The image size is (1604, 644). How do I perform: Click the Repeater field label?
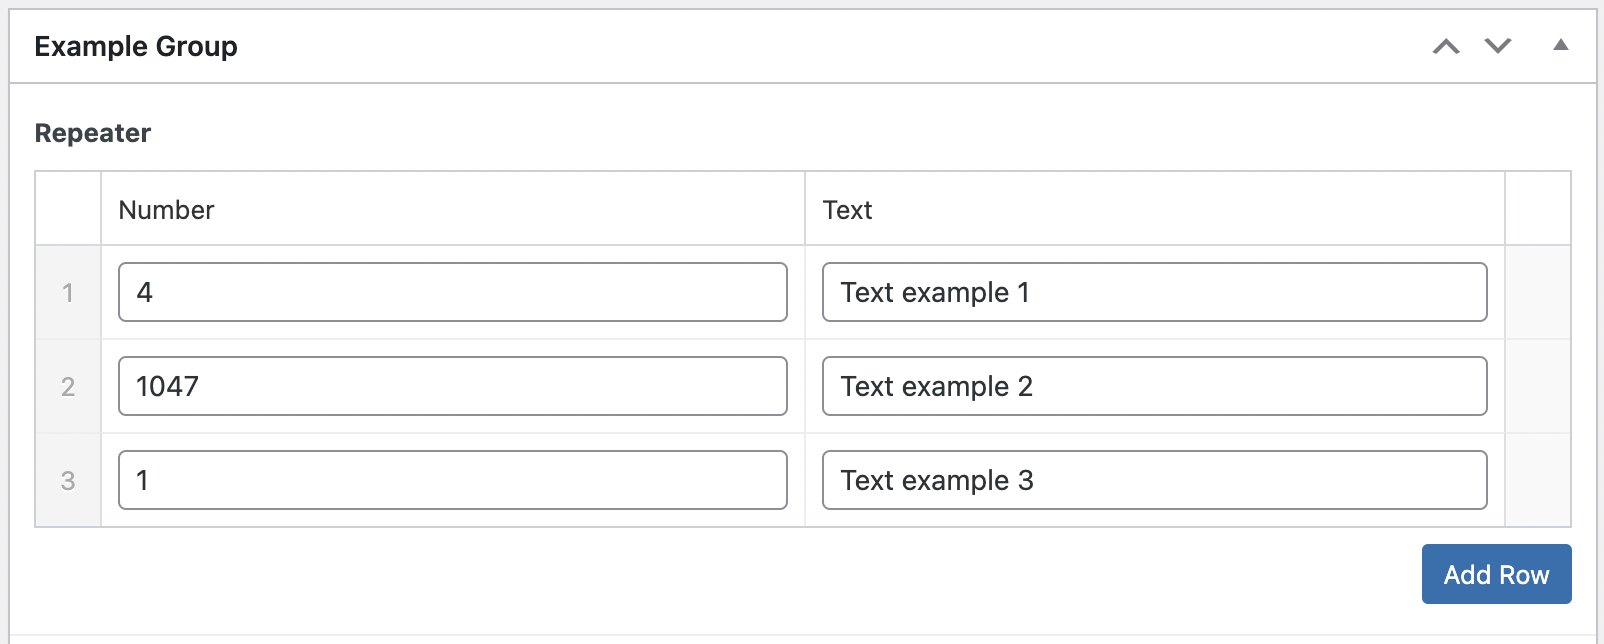93,133
